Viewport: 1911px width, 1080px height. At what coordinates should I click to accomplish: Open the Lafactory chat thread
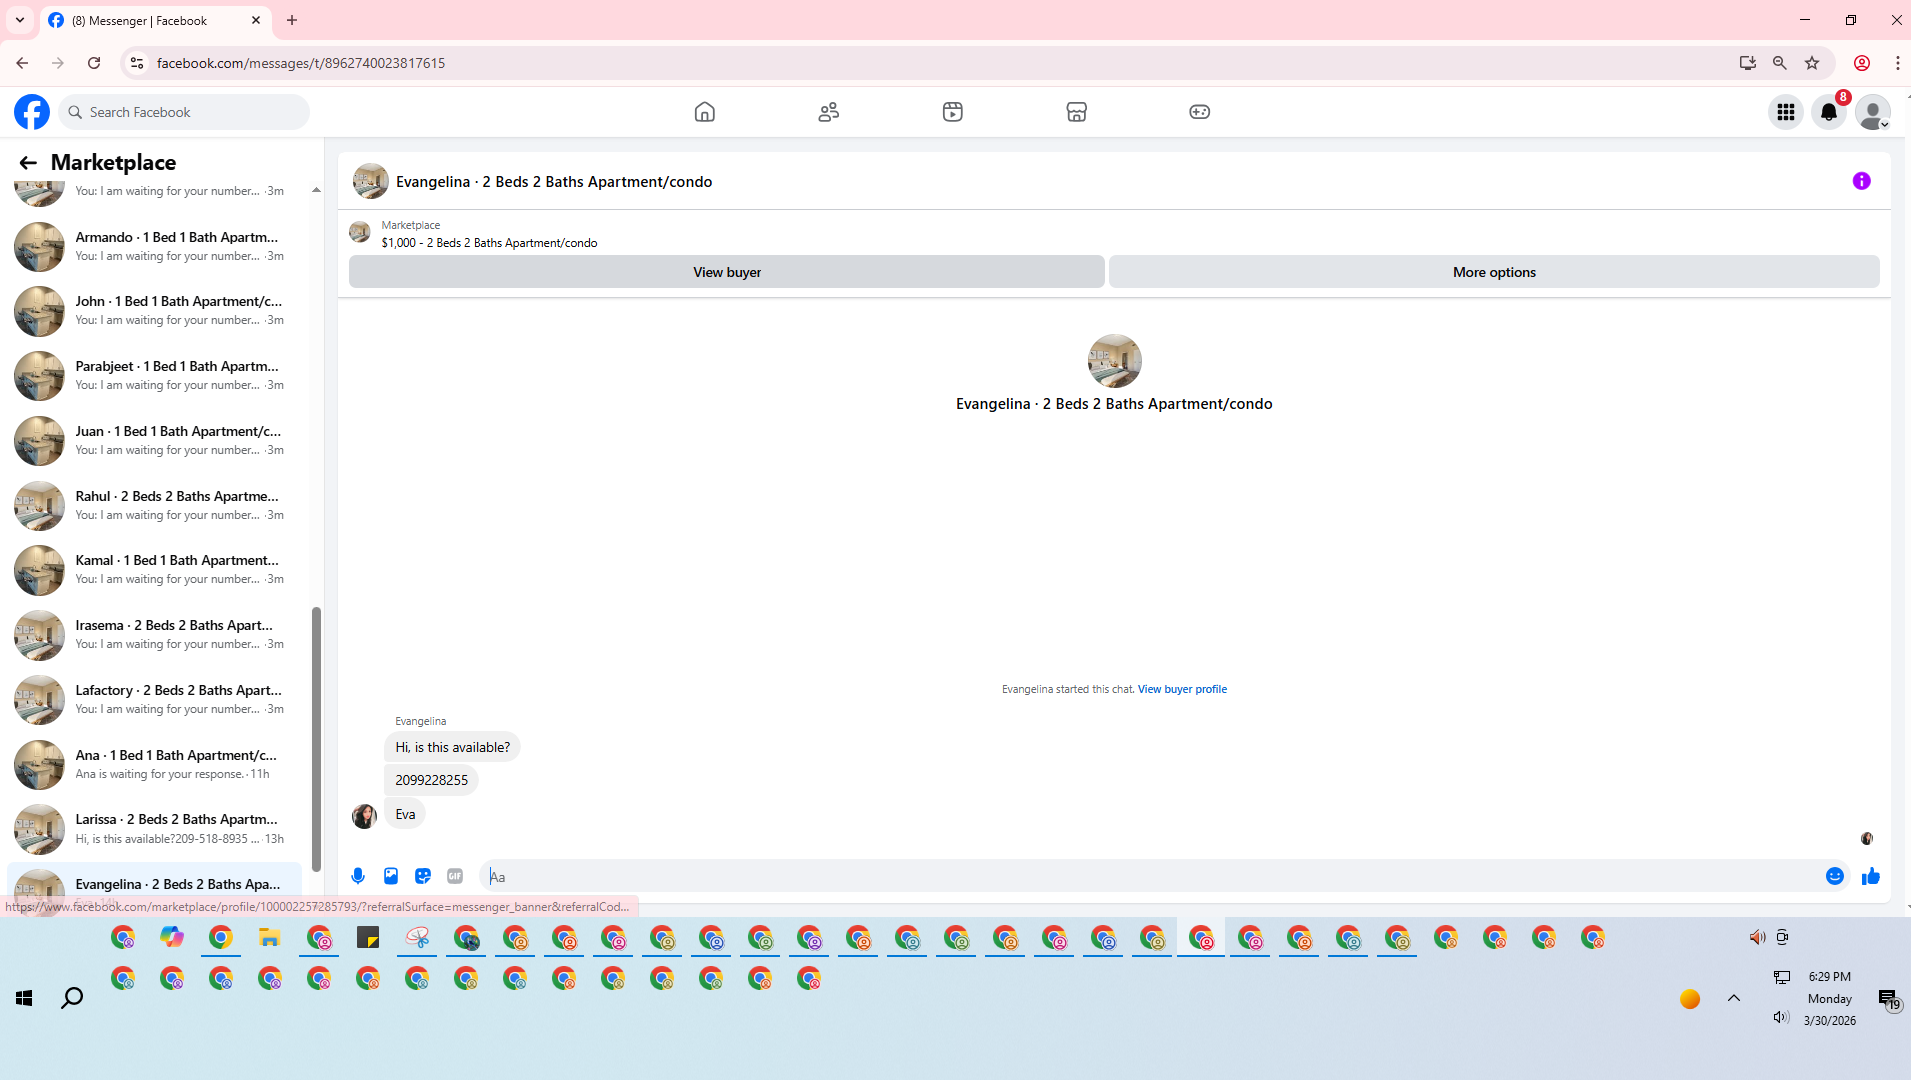pyautogui.click(x=155, y=699)
